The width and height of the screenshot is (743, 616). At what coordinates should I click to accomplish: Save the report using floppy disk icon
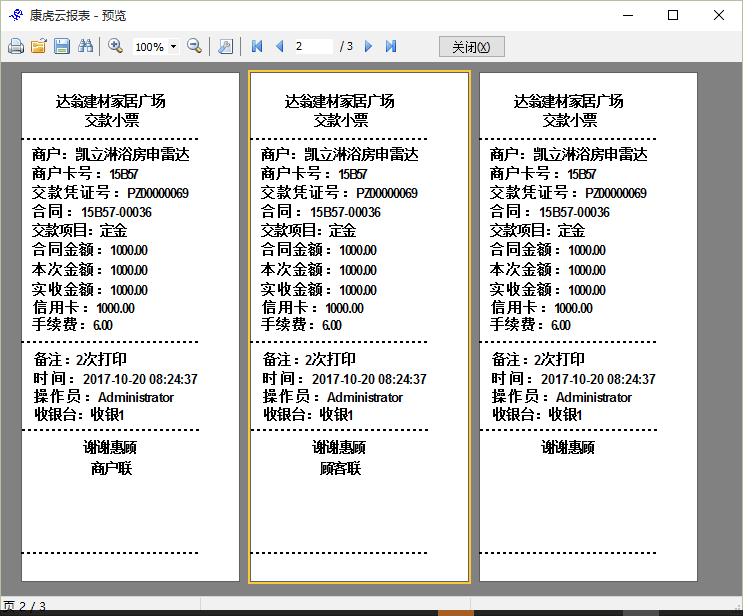tap(62, 47)
